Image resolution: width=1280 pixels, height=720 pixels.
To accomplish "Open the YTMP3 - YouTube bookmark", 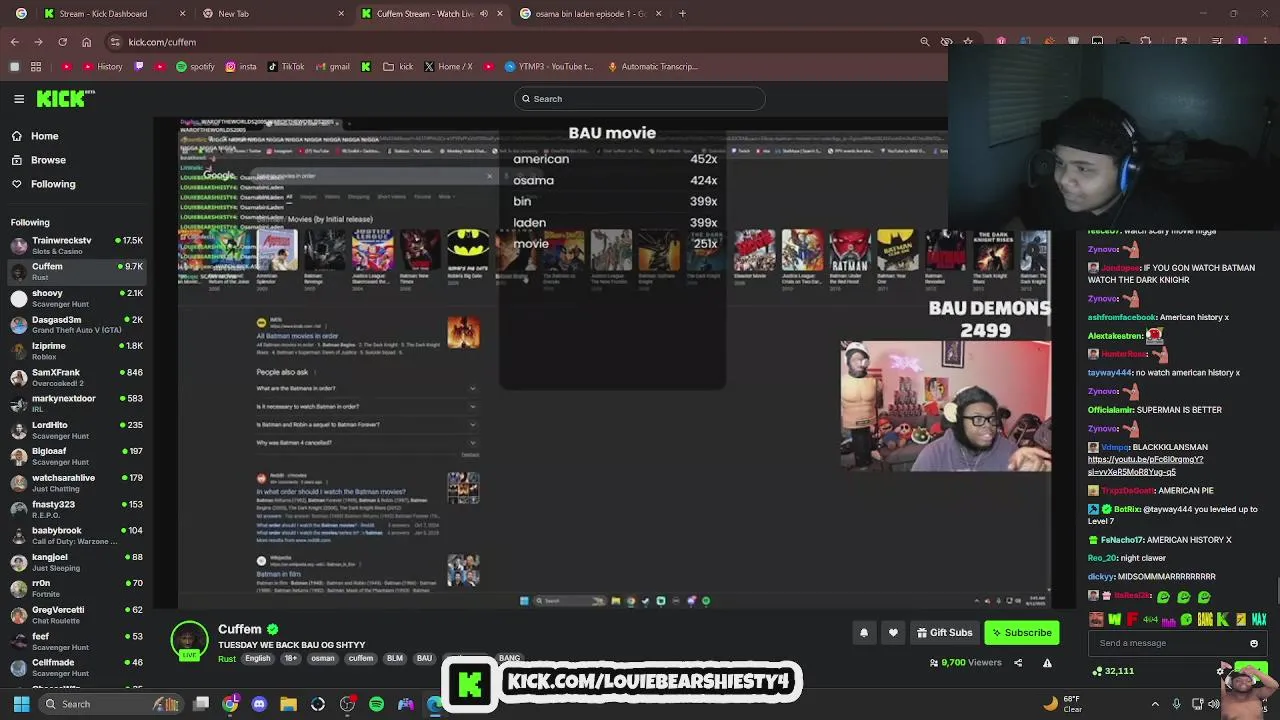I will 549,67.
